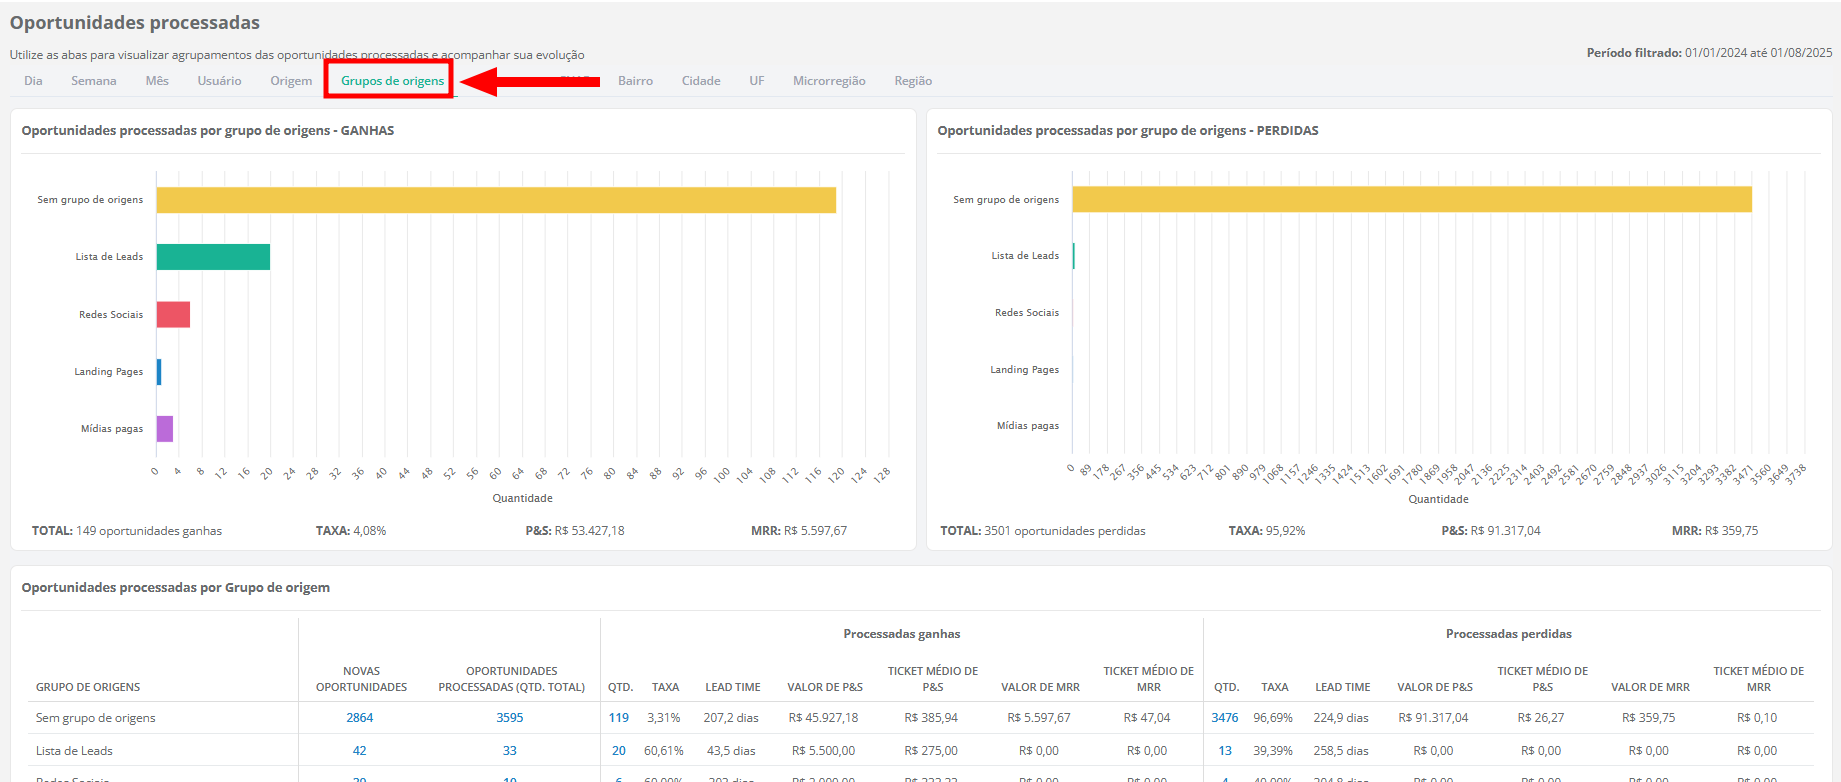Switch to the Dia tab
1841x782 pixels.
(33, 81)
